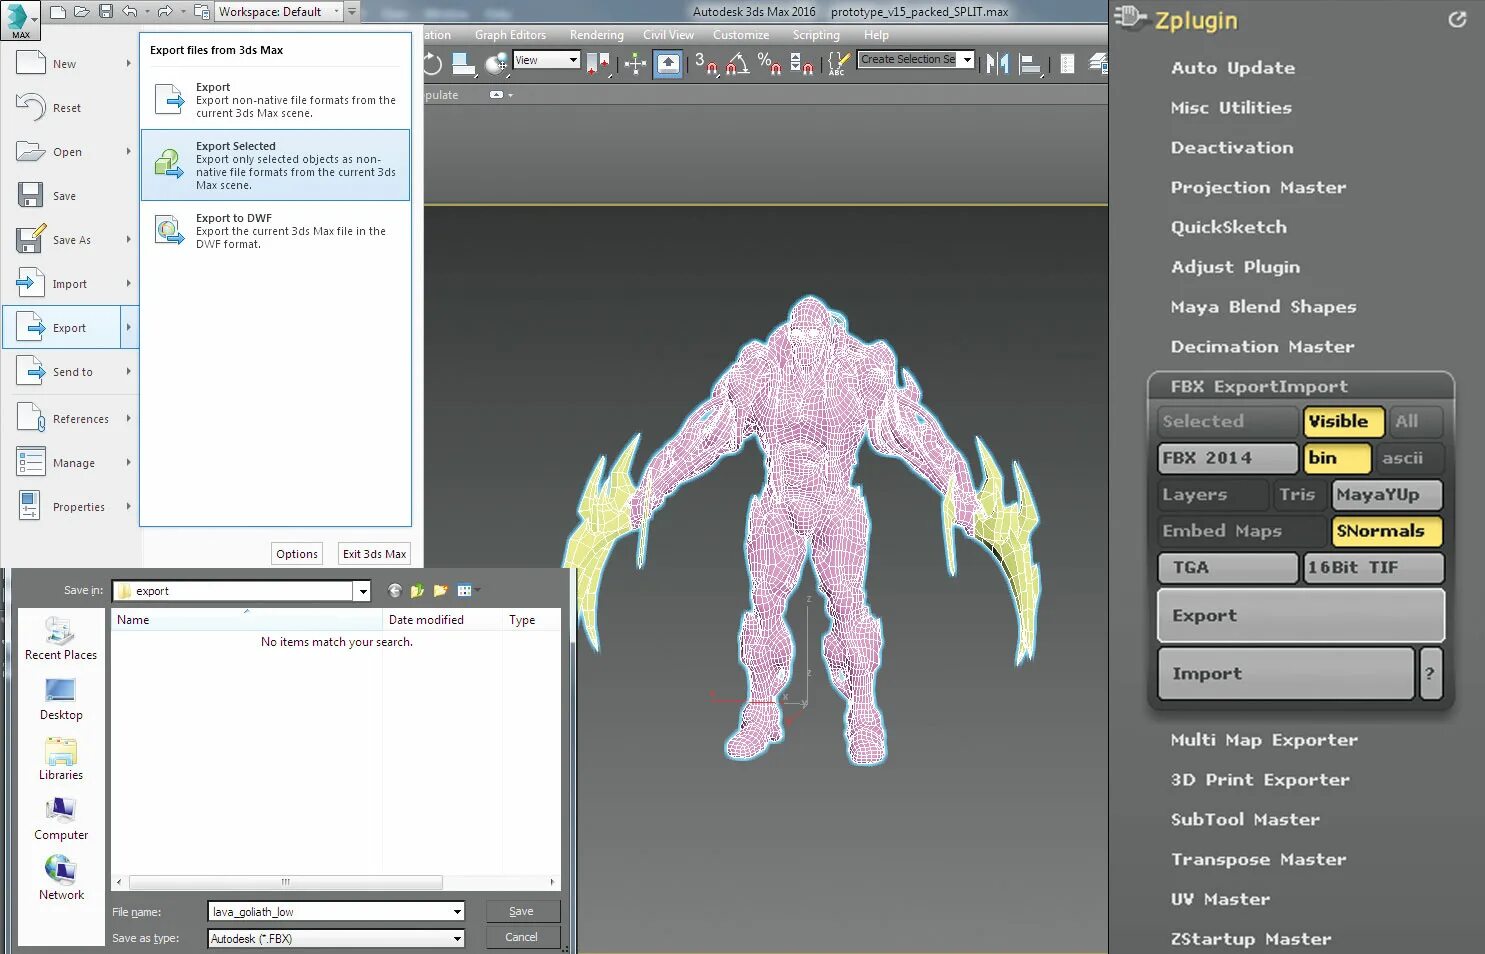Open Network location in save dialog sidebar

point(61,878)
